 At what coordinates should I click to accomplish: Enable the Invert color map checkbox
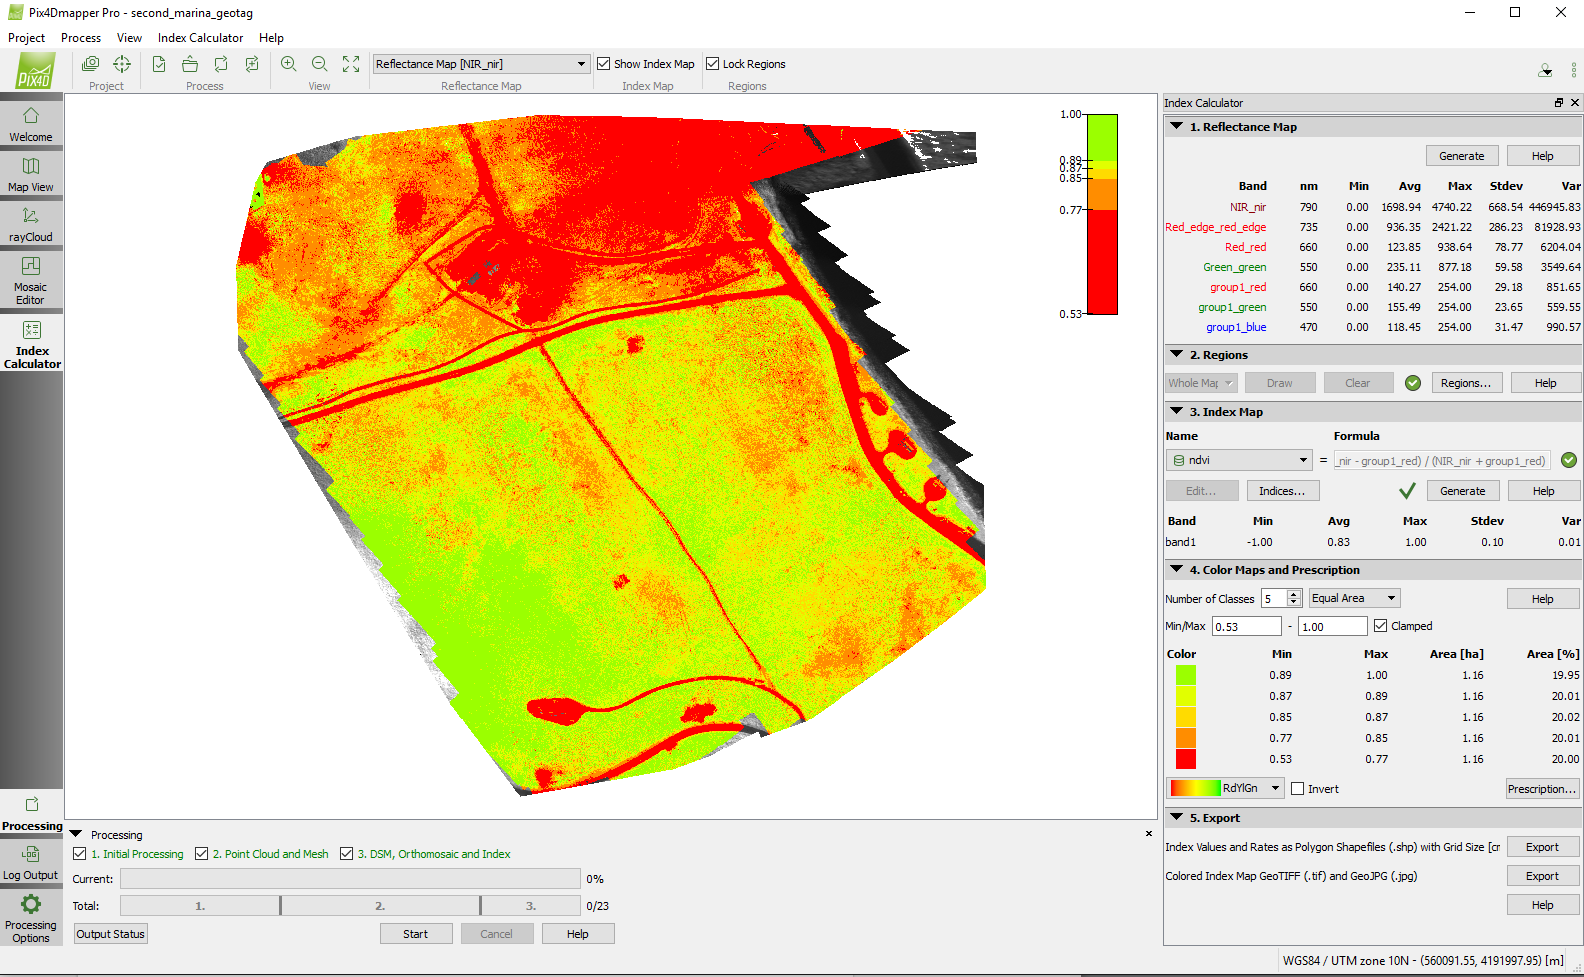pyautogui.click(x=1298, y=789)
